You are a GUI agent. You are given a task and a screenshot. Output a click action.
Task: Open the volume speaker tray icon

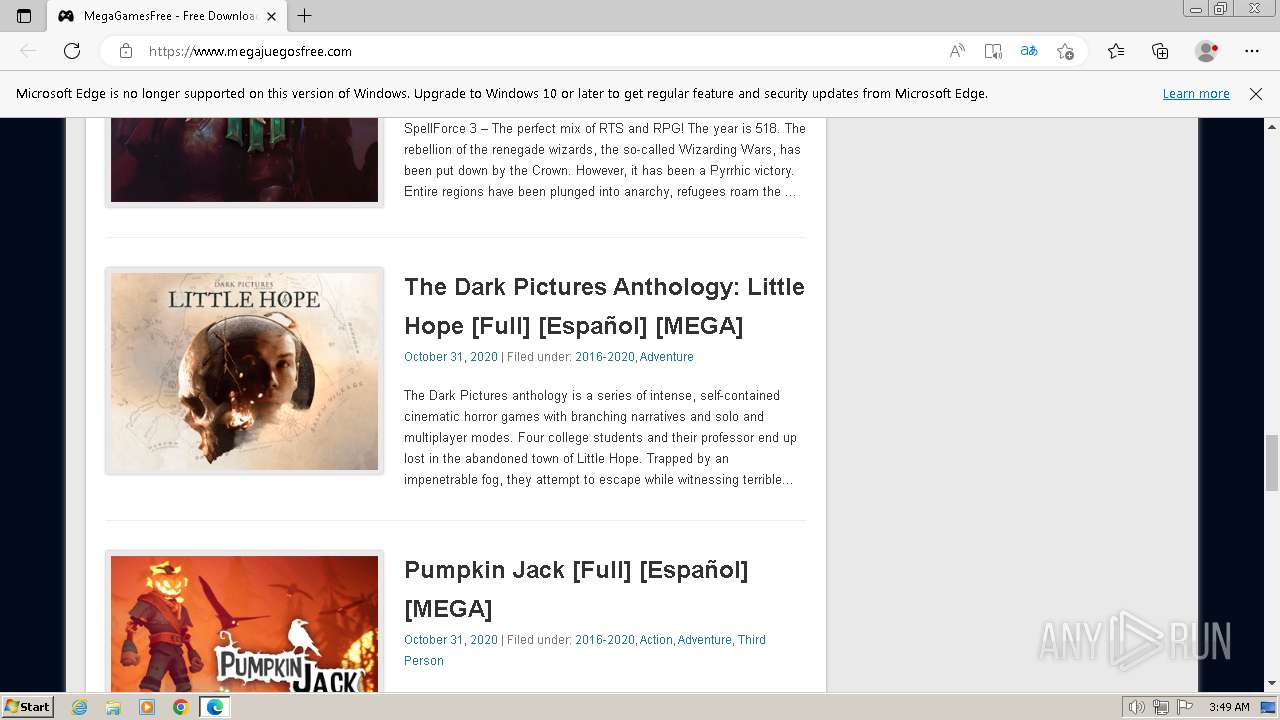click(x=1137, y=707)
